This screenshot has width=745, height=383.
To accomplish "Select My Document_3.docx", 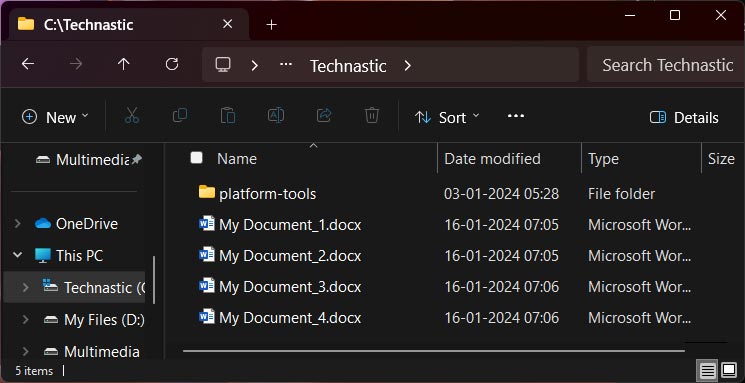I will [290, 287].
